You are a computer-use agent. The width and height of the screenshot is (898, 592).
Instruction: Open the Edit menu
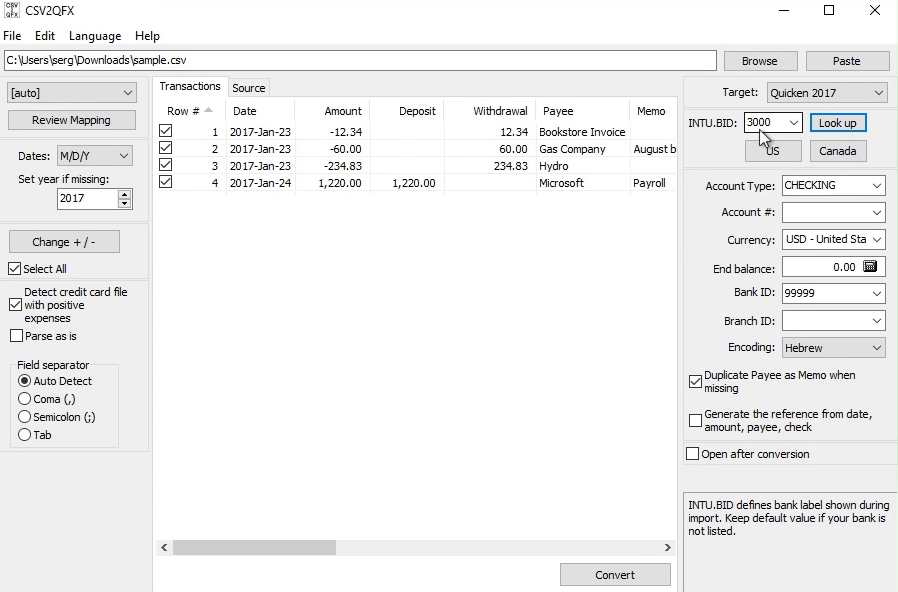pos(45,35)
